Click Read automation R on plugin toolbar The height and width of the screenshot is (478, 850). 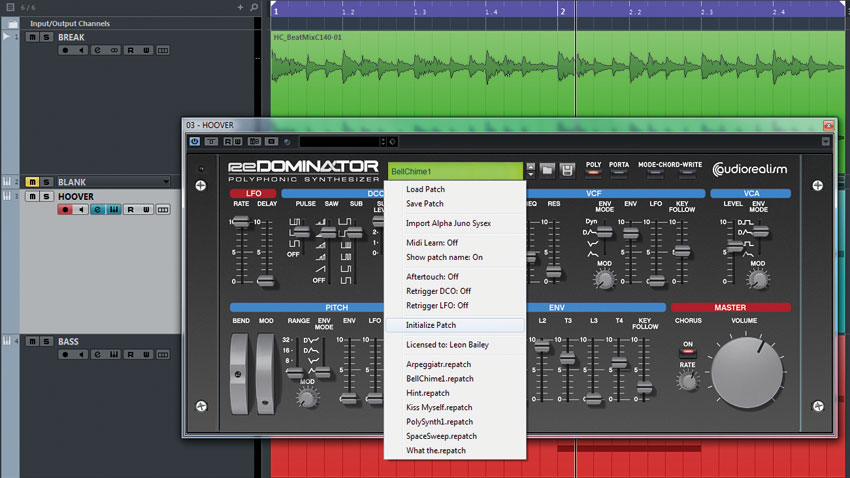click(228, 141)
